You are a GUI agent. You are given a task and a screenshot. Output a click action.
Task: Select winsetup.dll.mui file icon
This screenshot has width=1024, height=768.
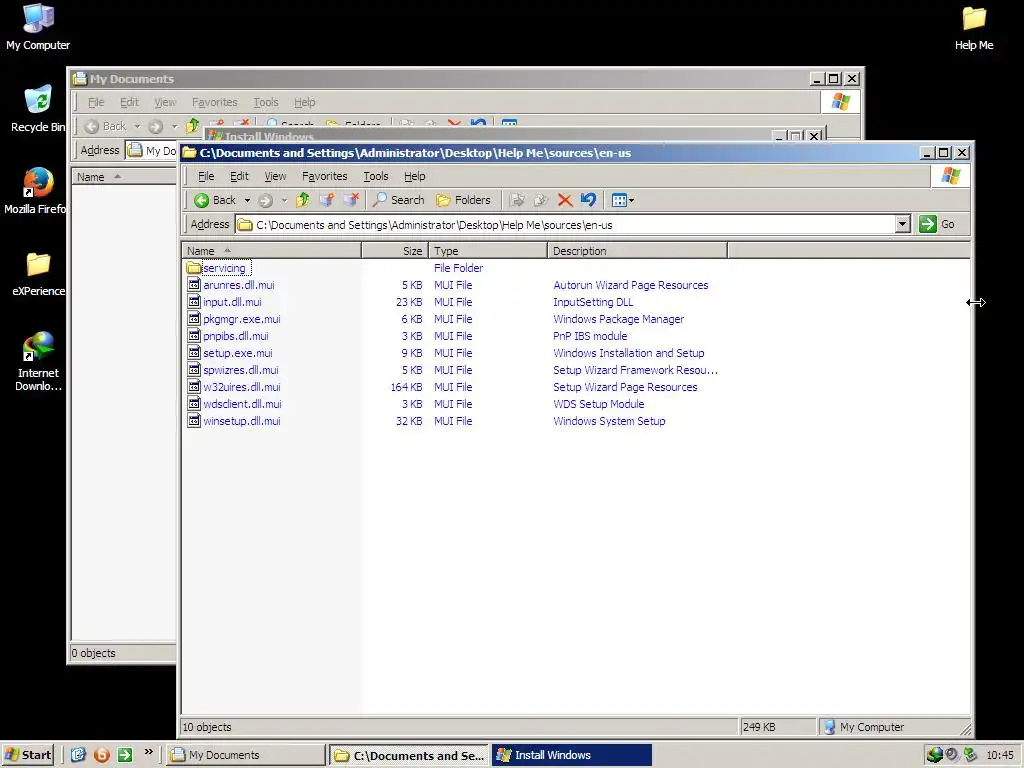point(194,421)
